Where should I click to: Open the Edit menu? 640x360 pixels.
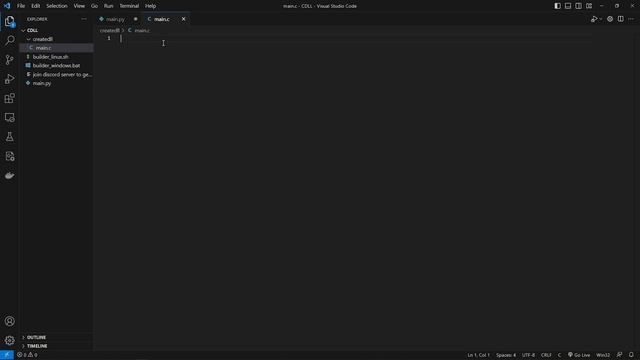point(36,6)
